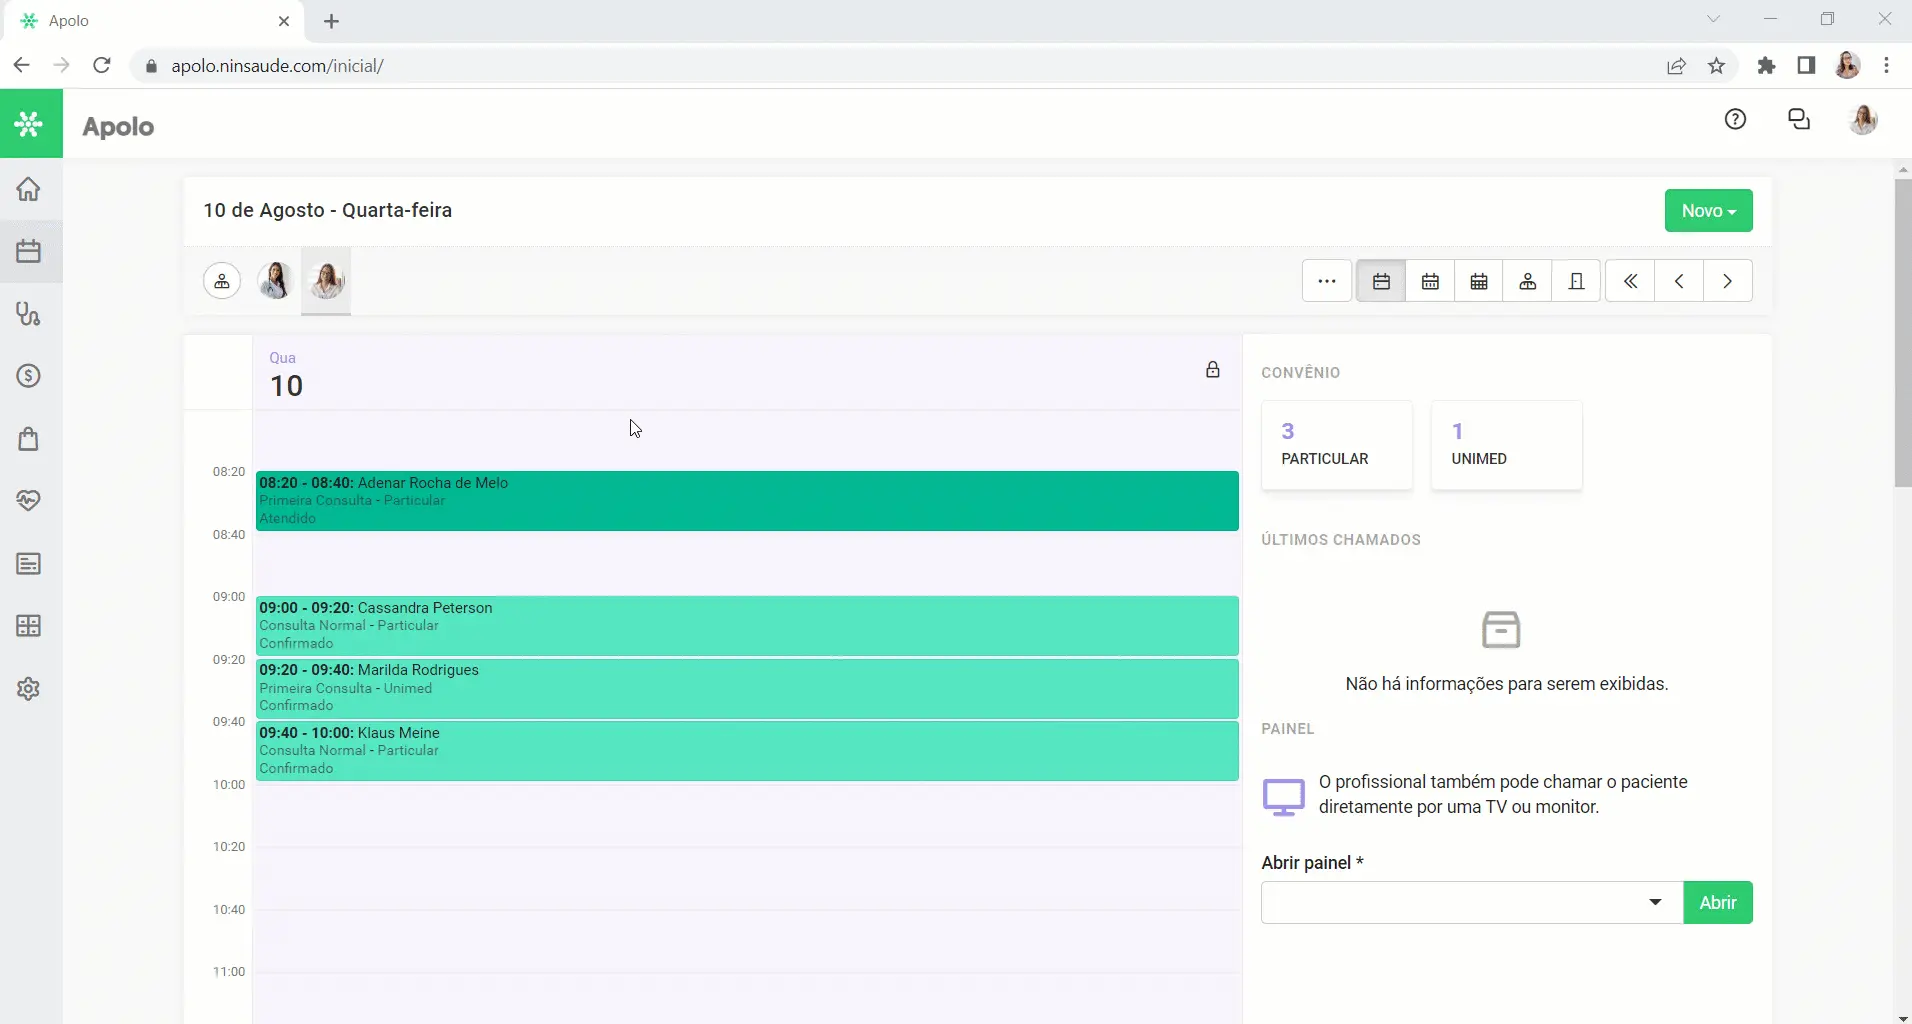Open the chat messages icon
This screenshot has width=1912, height=1024.
tap(1799, 120)
